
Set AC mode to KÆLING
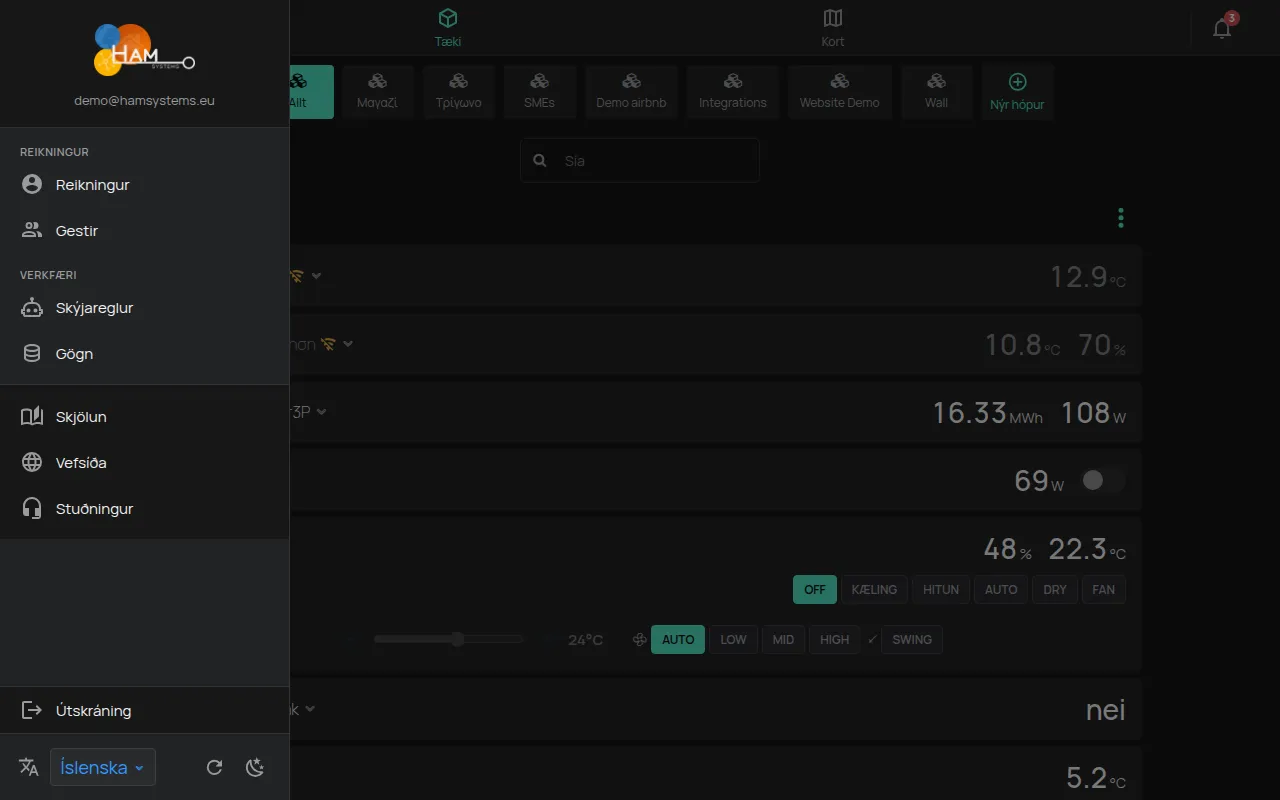(874, 589)
